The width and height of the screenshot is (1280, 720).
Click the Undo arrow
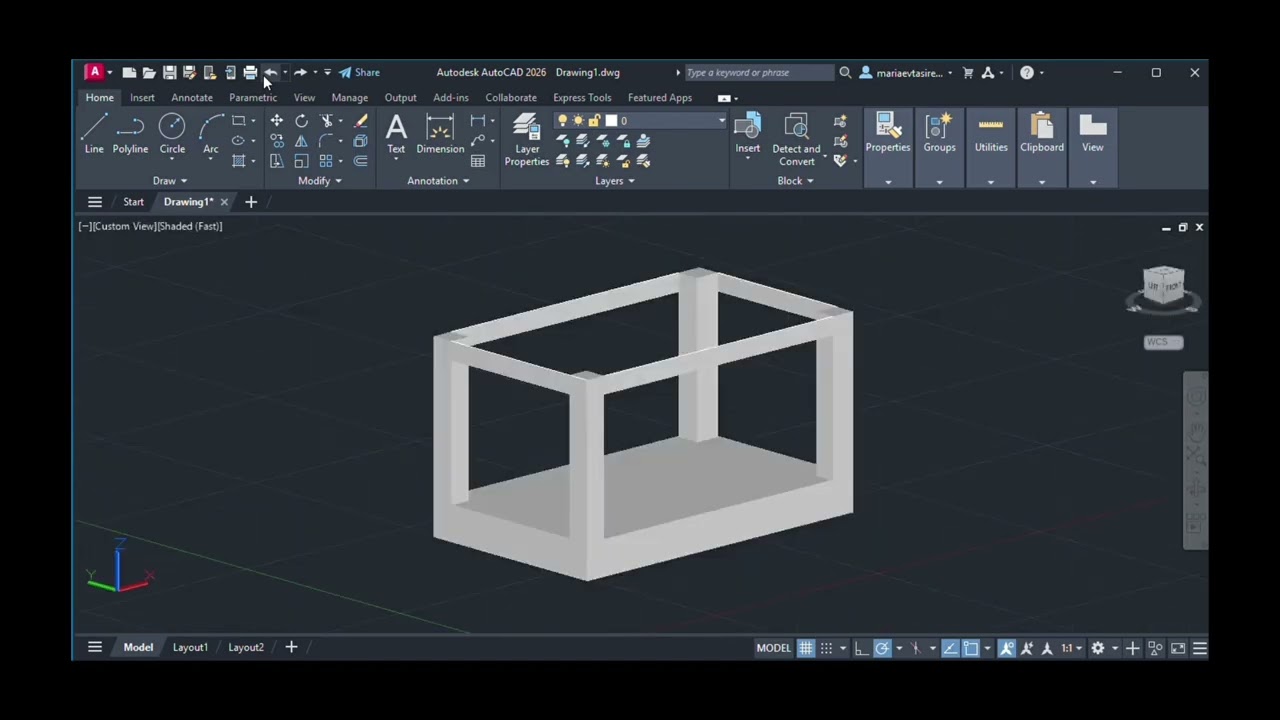click(270, 72)
